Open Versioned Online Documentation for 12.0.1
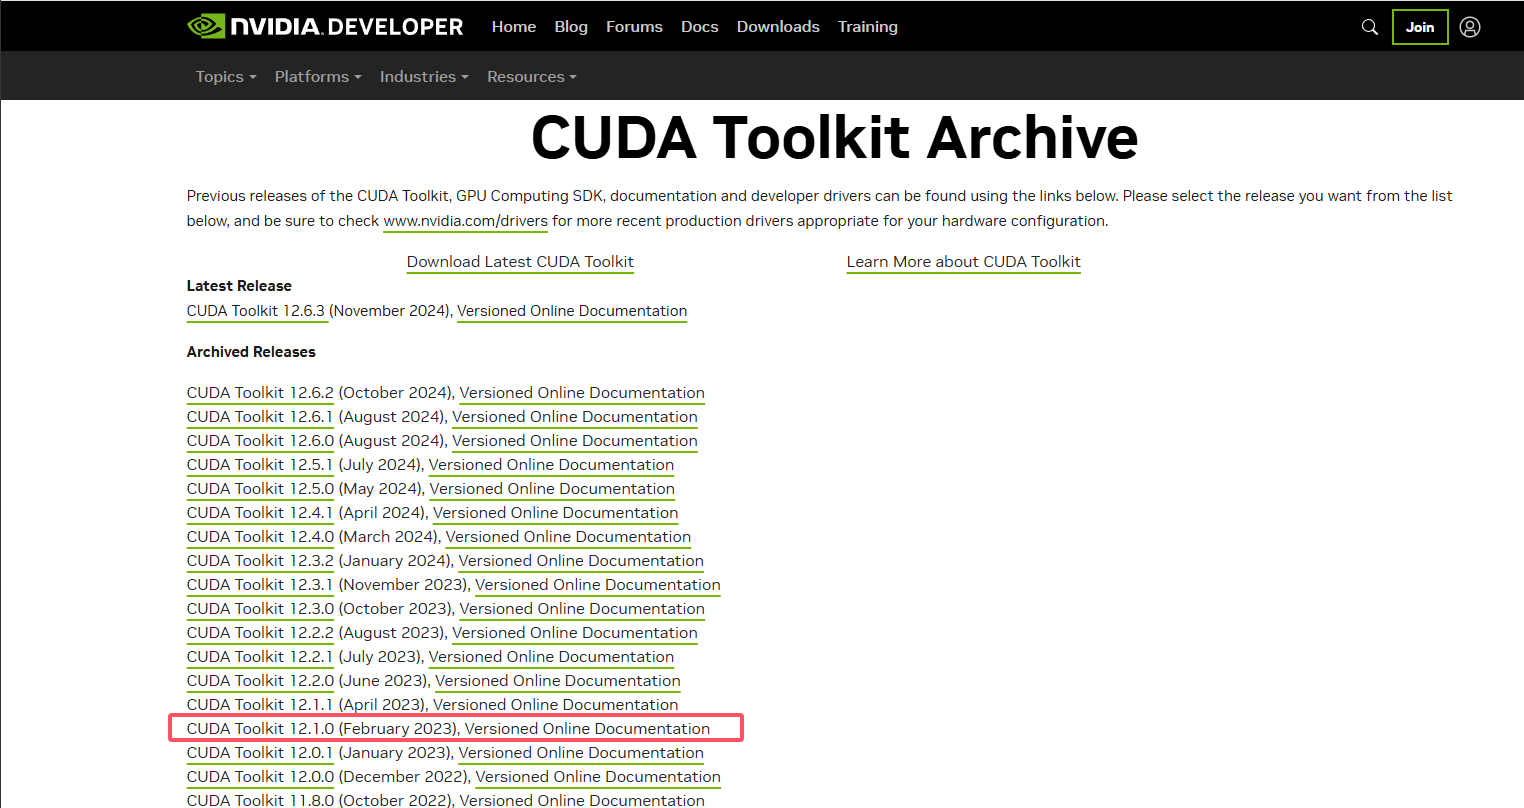This screenshot has height=808, width=1524. 581,753
